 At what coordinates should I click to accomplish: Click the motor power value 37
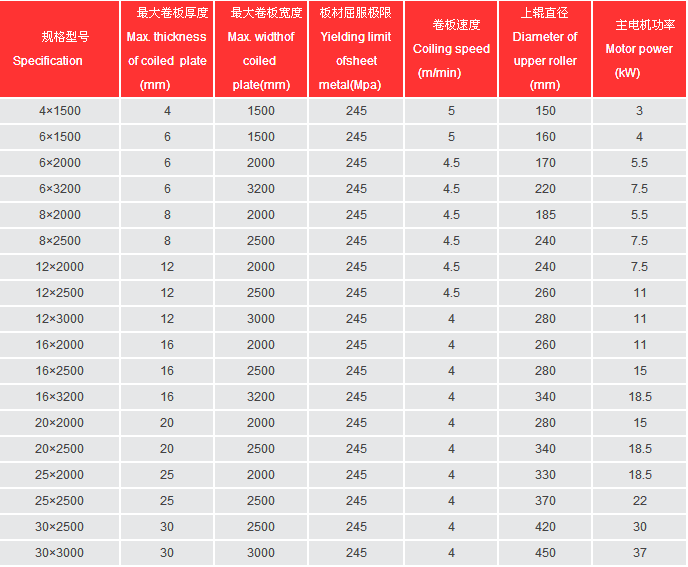point(639,553)
